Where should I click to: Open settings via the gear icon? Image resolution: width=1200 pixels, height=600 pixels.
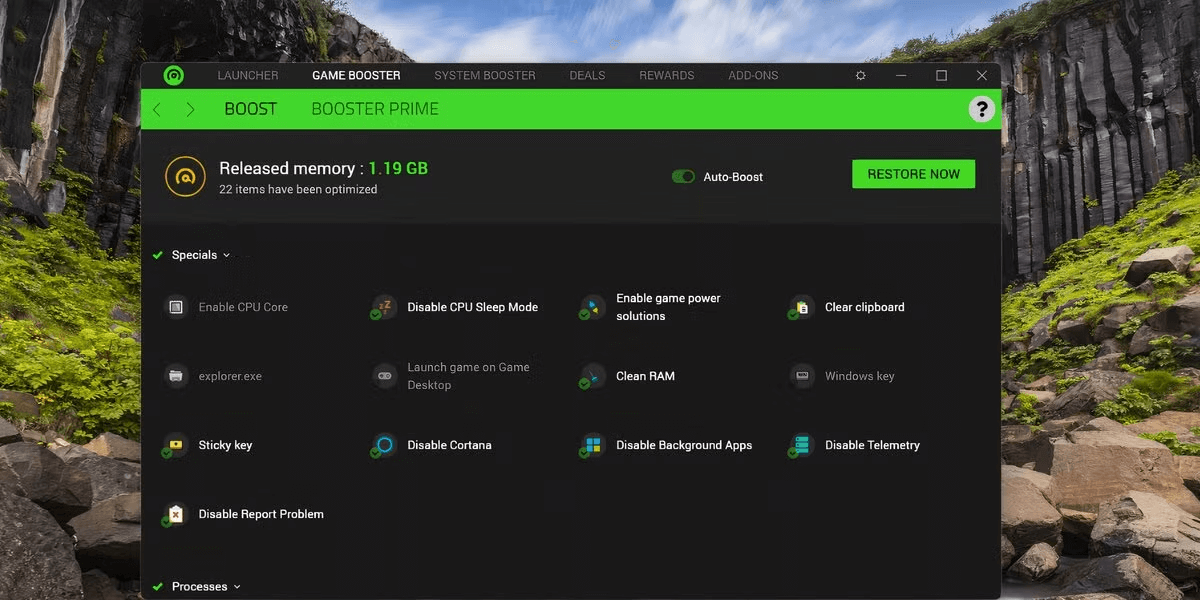coord(861,76)
